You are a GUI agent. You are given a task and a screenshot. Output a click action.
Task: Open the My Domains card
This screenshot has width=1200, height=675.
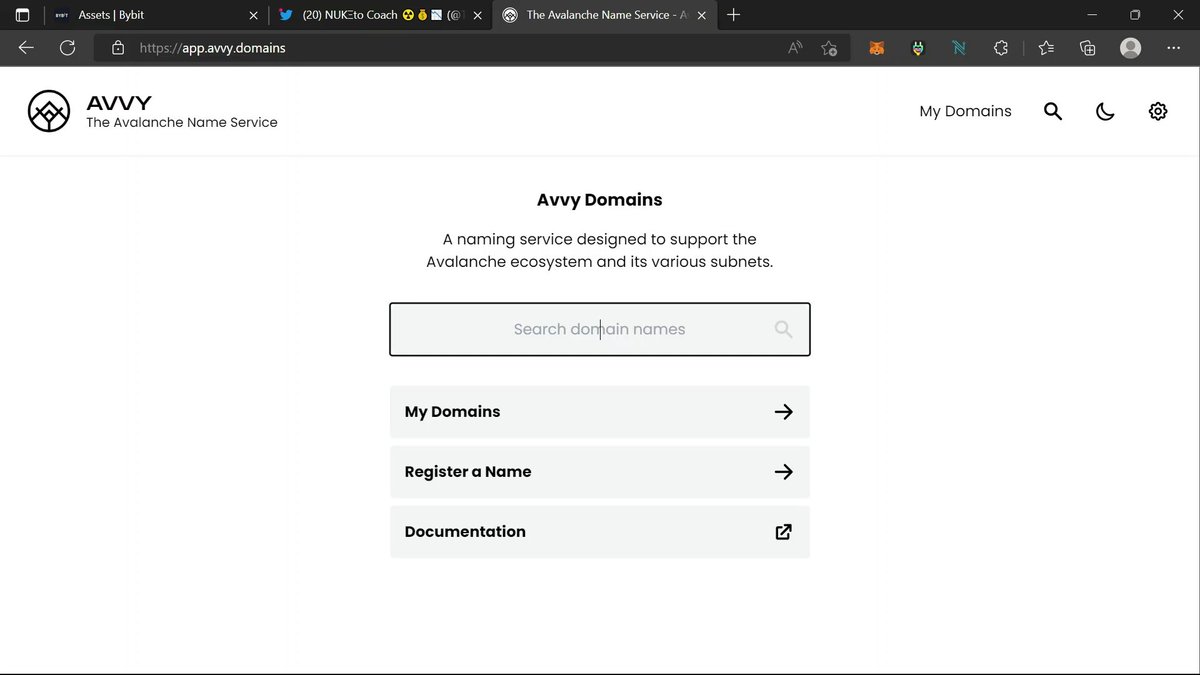coord(600,412)
